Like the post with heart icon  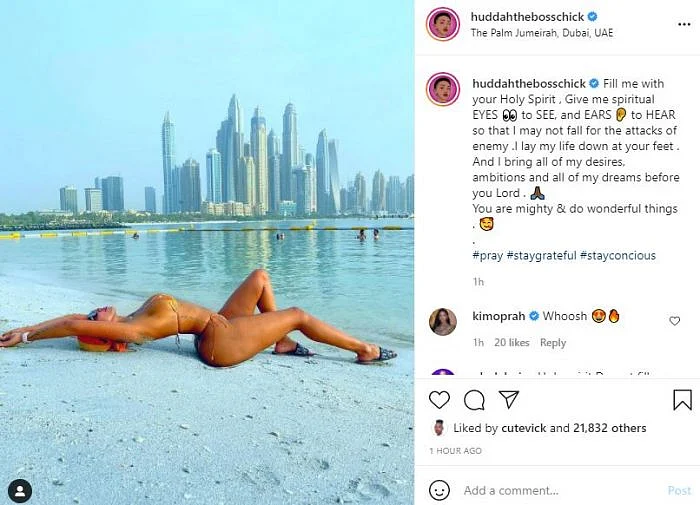[x=439, y=400]
